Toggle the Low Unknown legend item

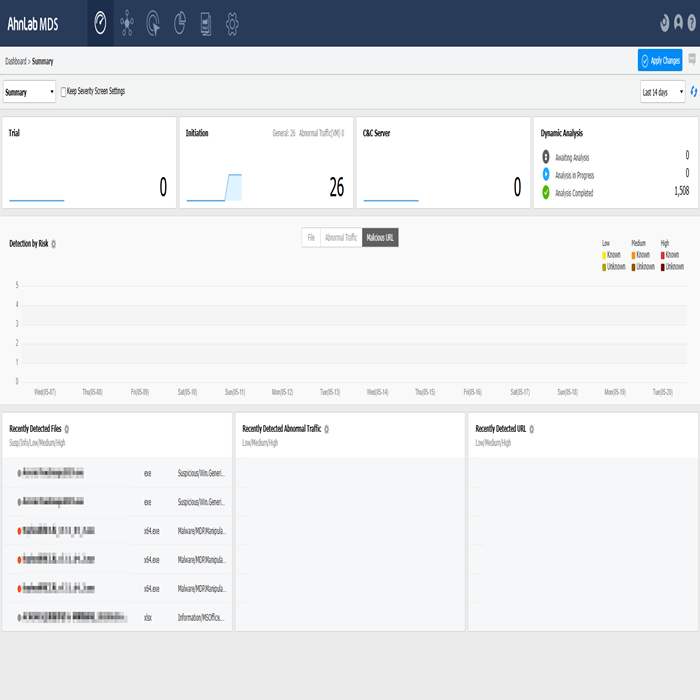pyautogui.click(x=604, y=267)
